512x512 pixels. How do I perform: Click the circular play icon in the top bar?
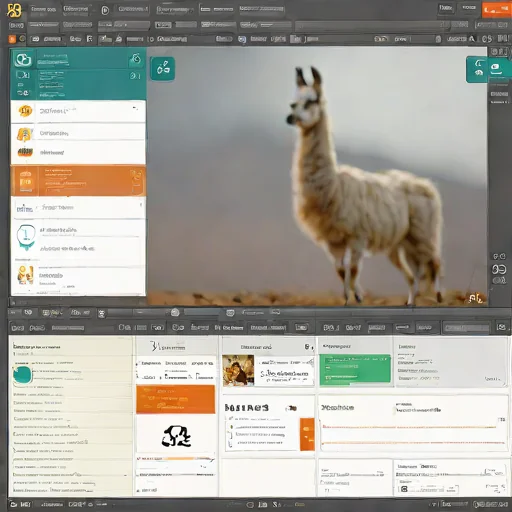[x=105, y=11]
